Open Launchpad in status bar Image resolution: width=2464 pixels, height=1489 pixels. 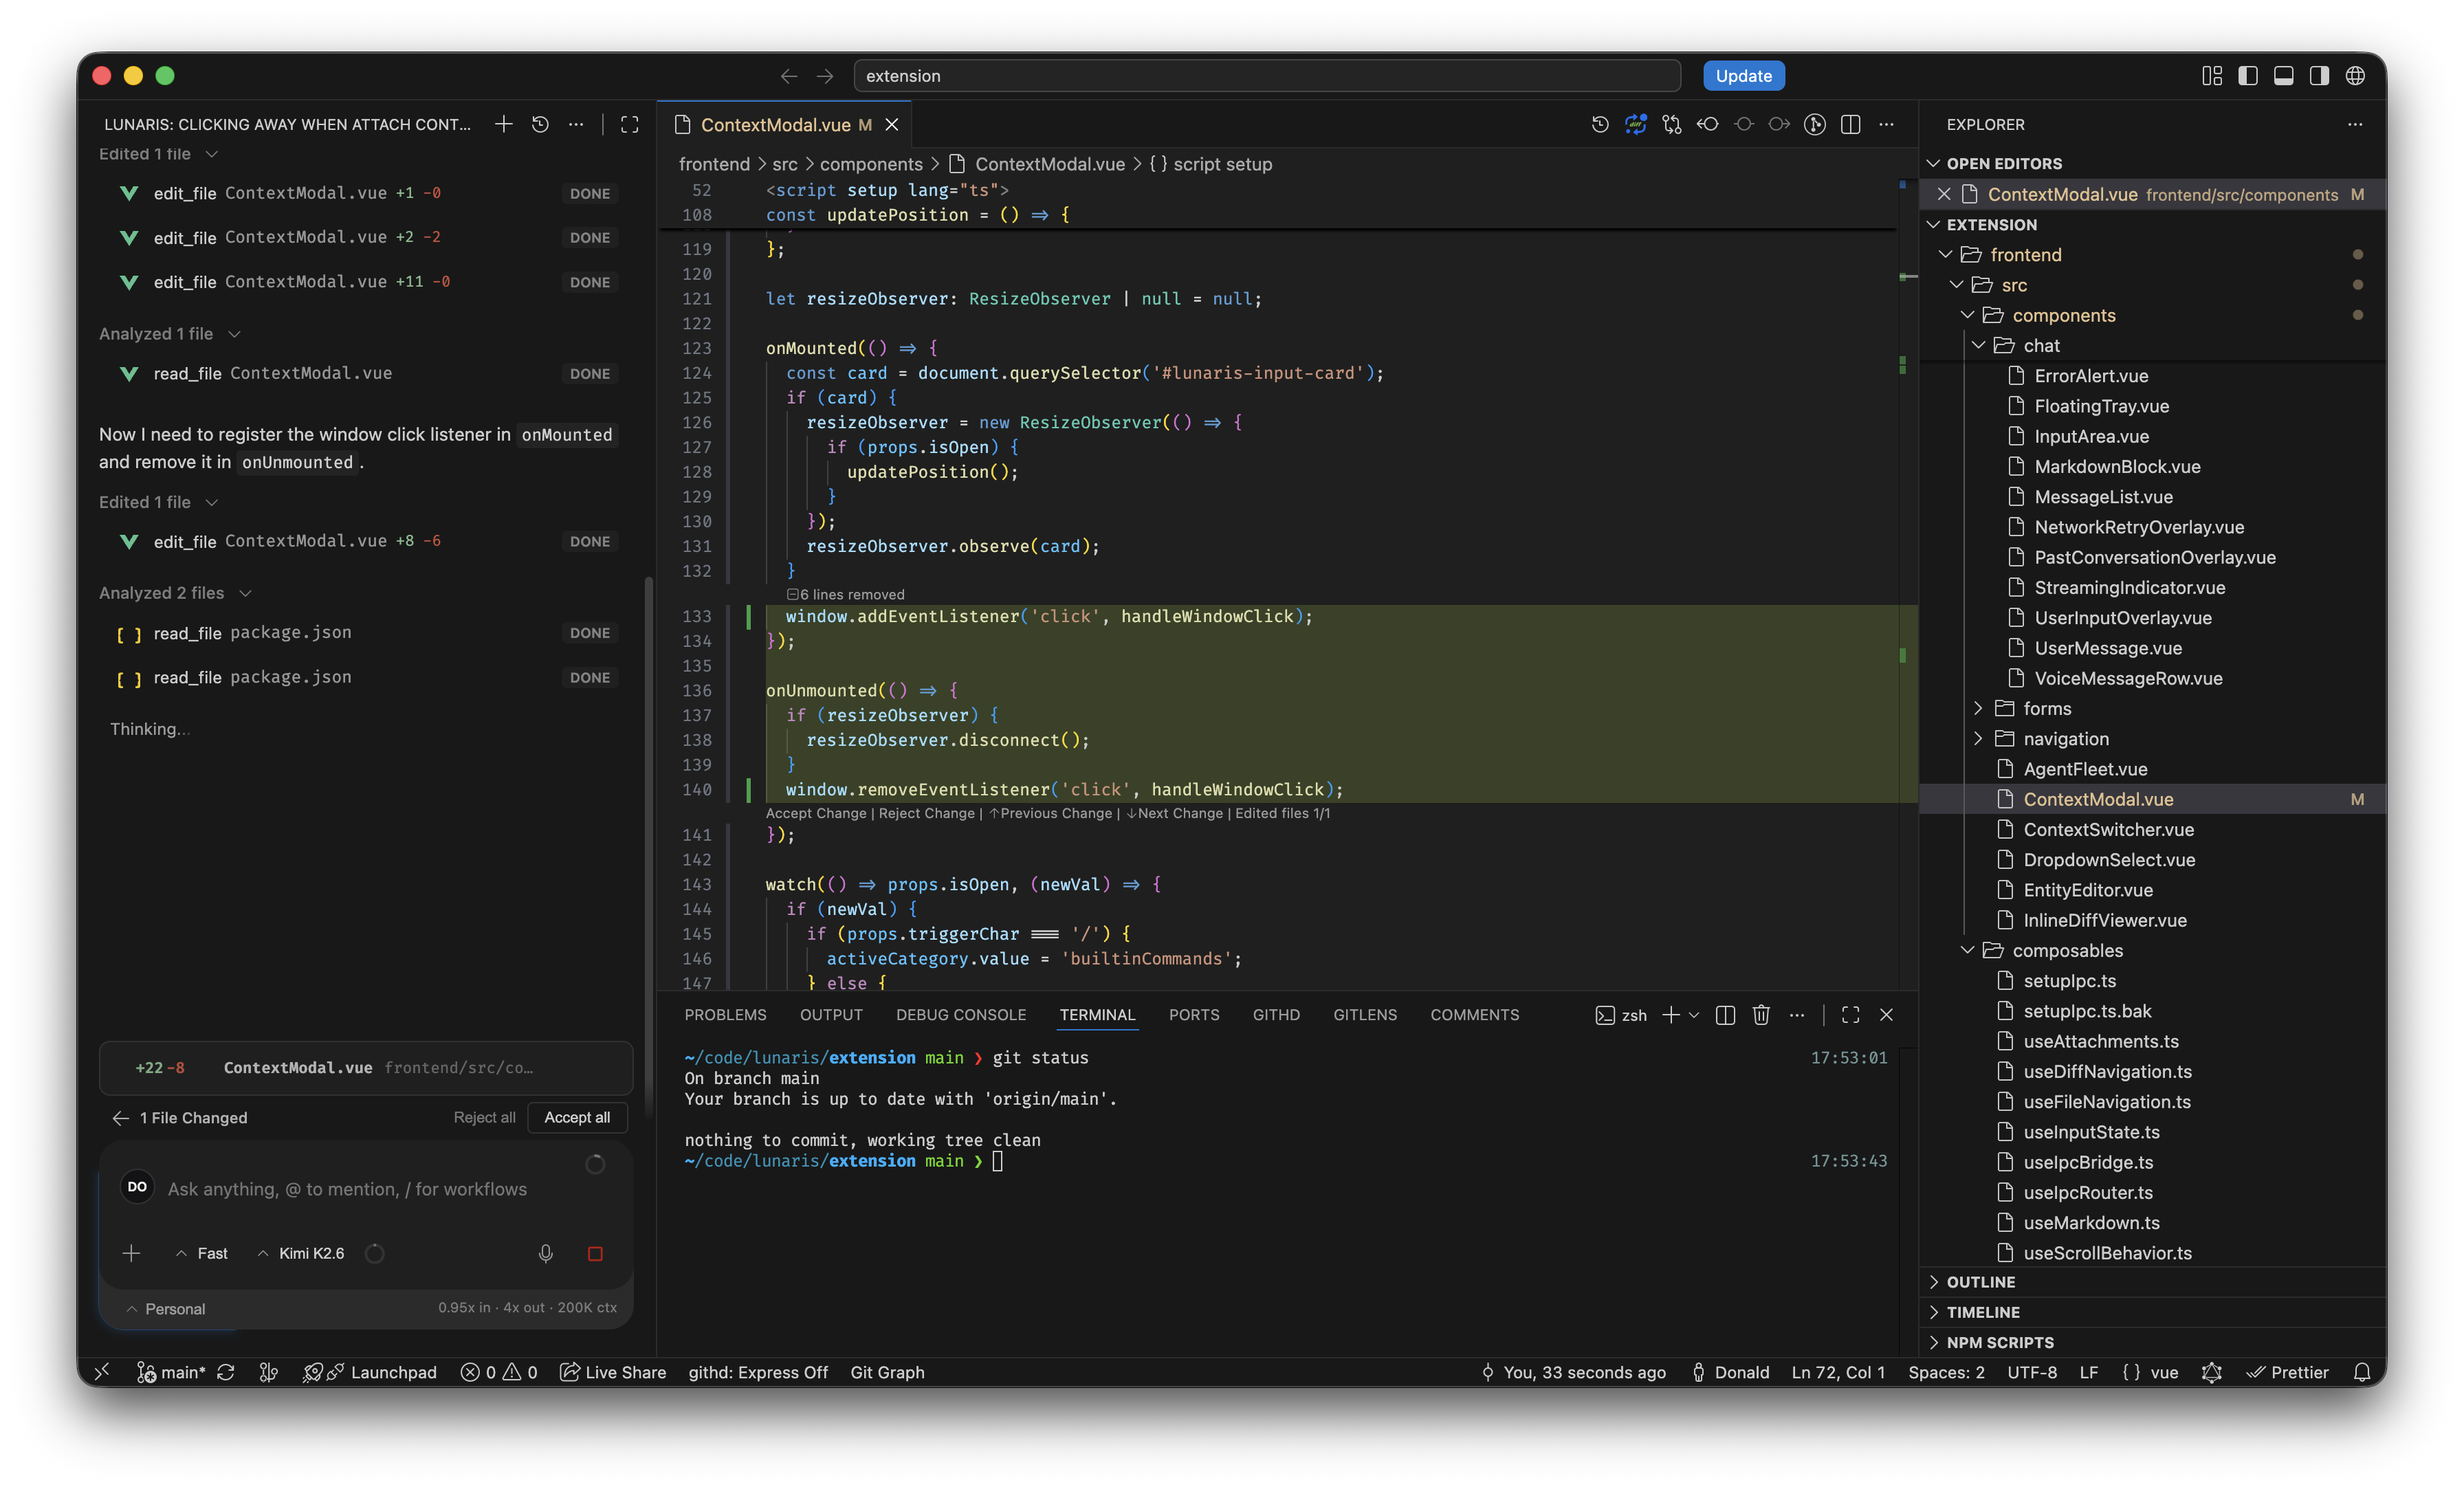click(370, 1372)
